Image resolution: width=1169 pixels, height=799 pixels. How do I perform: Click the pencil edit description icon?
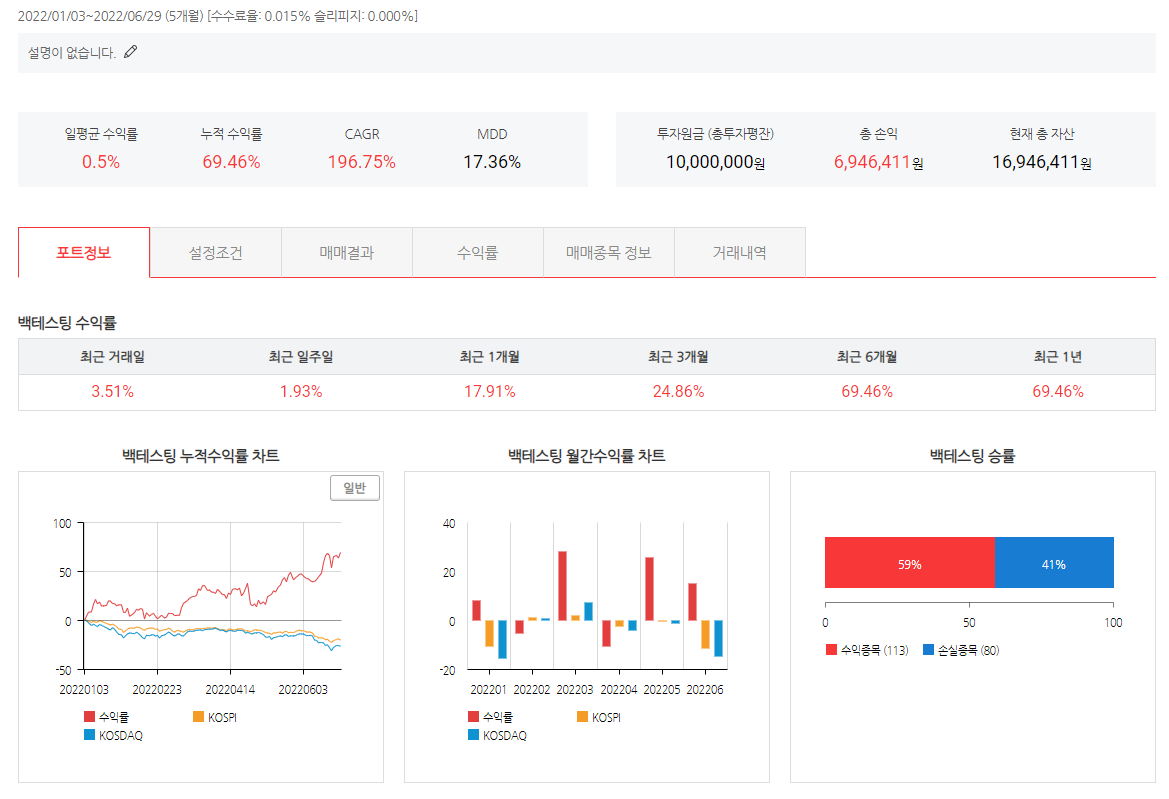point(130,51)
